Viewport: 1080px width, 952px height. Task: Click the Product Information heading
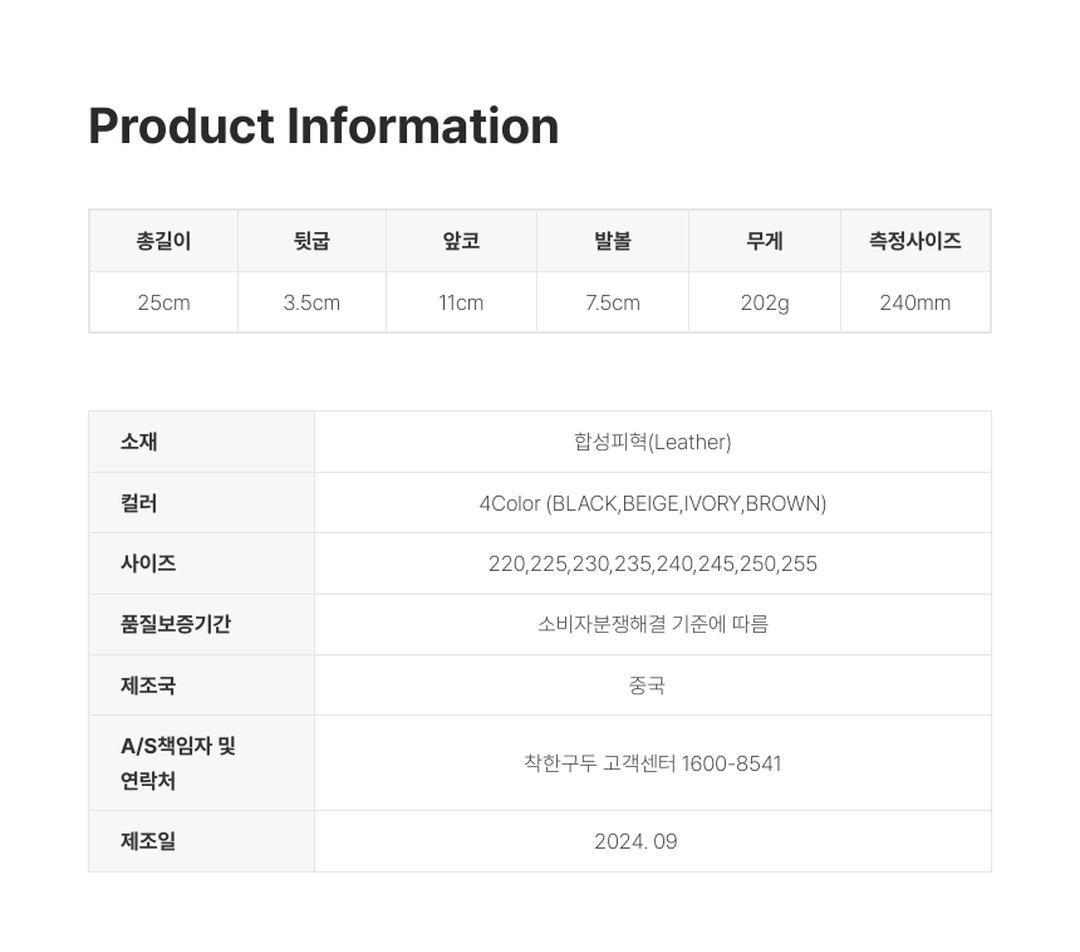click(x=323, y=127)
